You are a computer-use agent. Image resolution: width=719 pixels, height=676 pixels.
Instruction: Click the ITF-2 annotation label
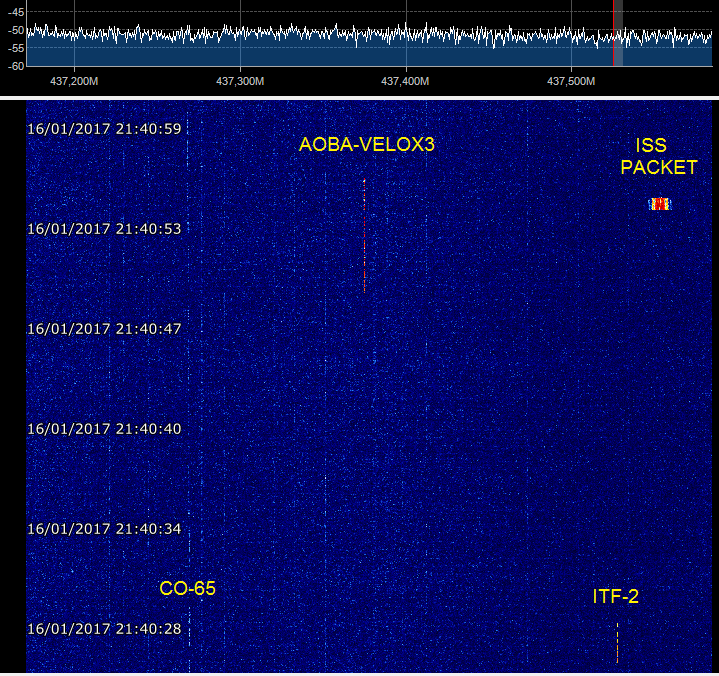click(615, 596)
